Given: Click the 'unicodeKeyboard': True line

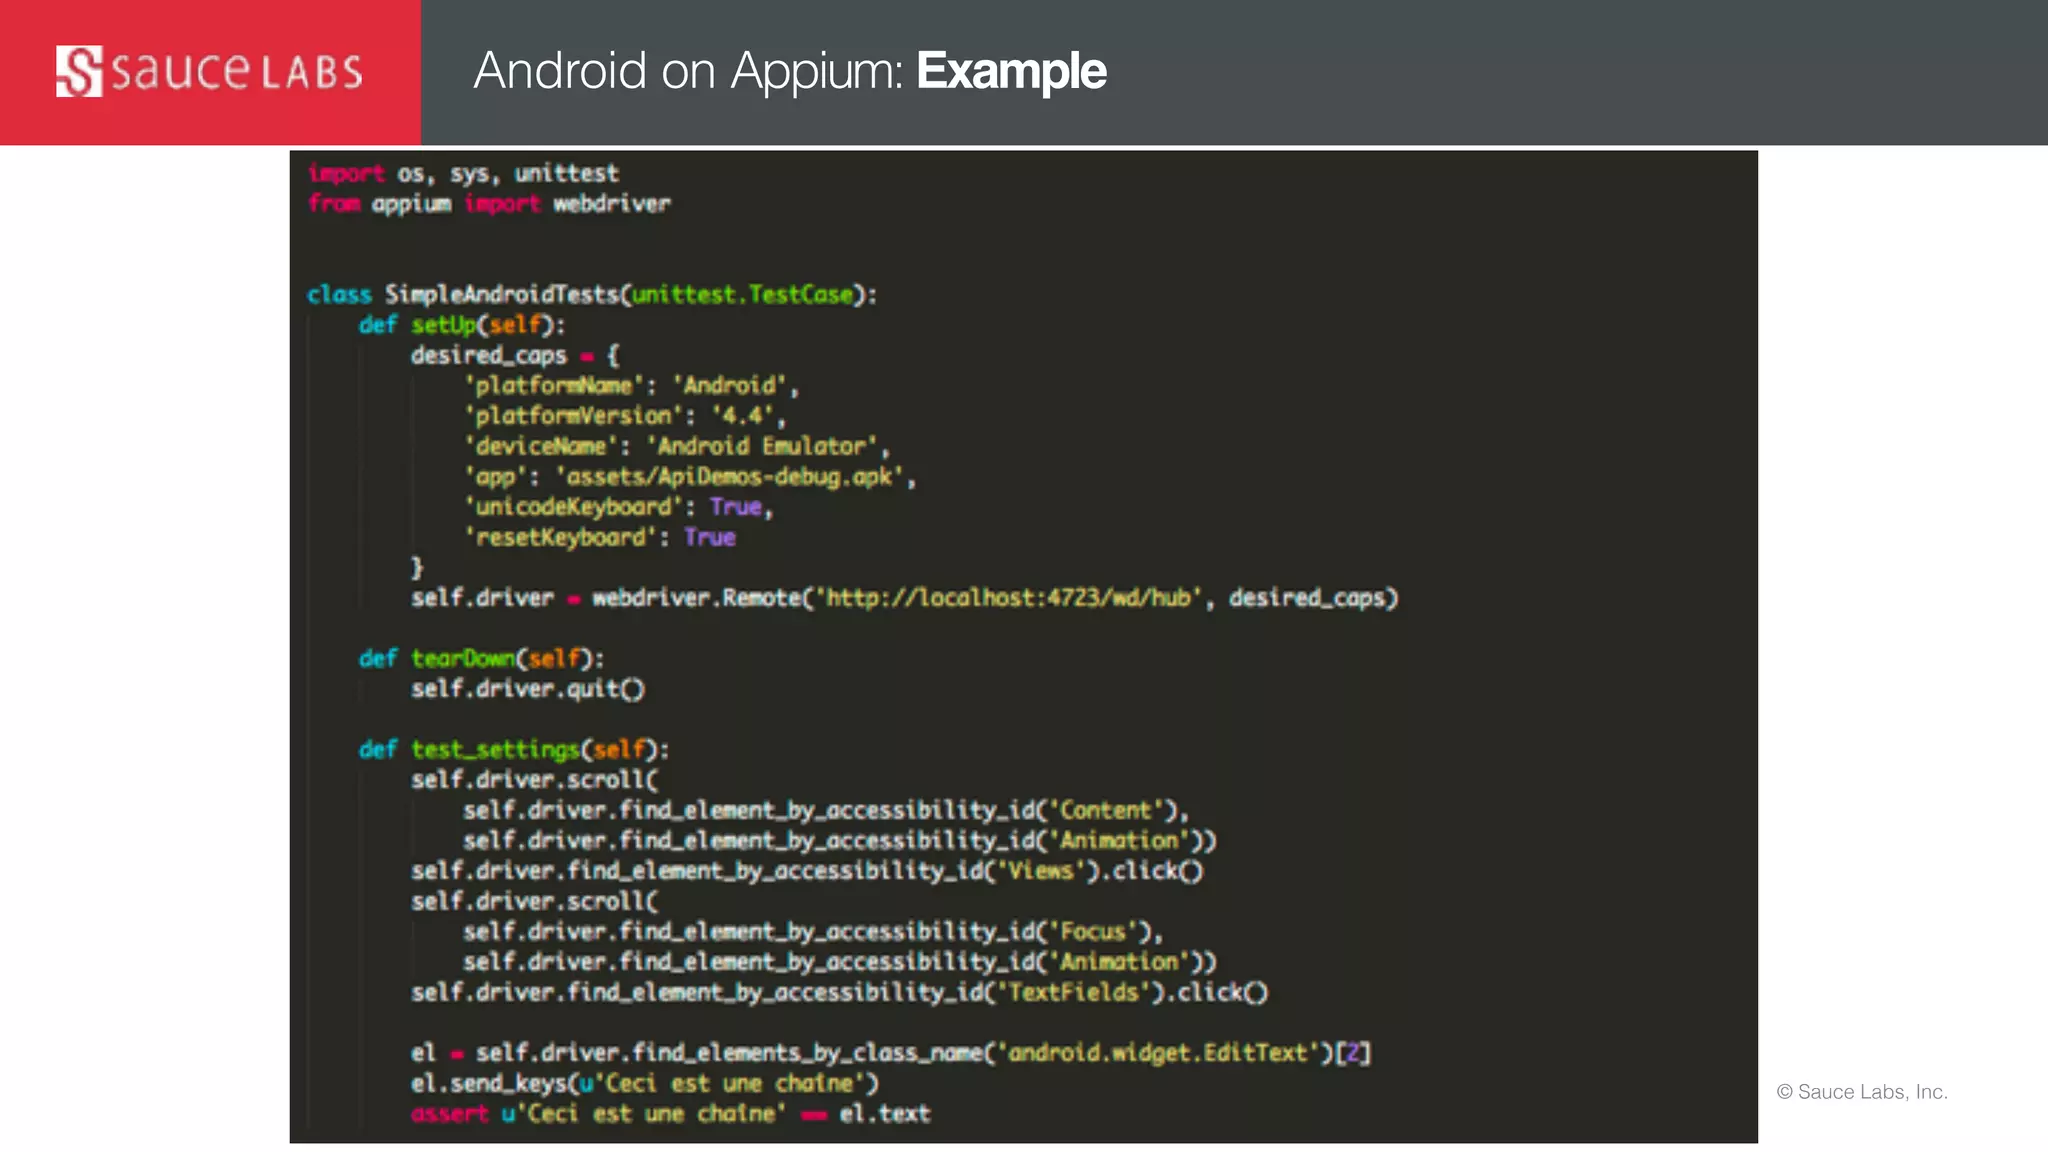Looking at the screenshot, I should point(619,507).
